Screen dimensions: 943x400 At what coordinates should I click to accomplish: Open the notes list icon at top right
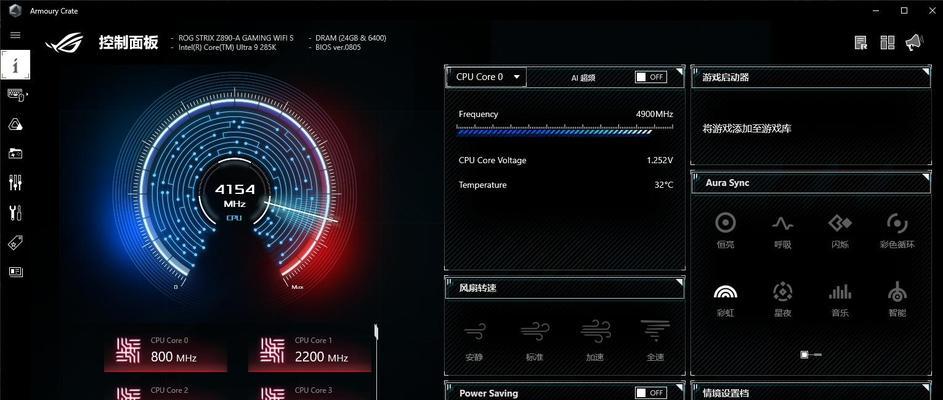pos(861,43)
